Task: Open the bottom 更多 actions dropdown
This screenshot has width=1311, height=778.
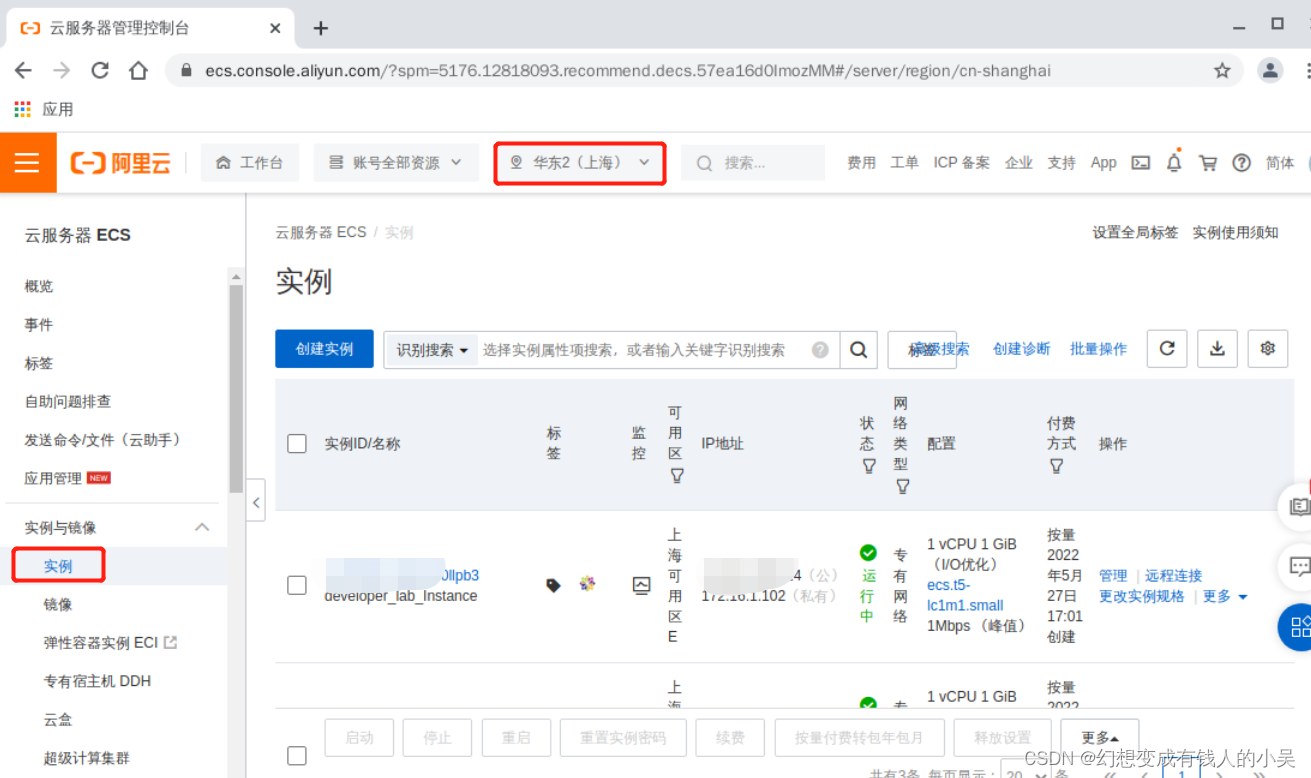Action: pos(1100,738)
